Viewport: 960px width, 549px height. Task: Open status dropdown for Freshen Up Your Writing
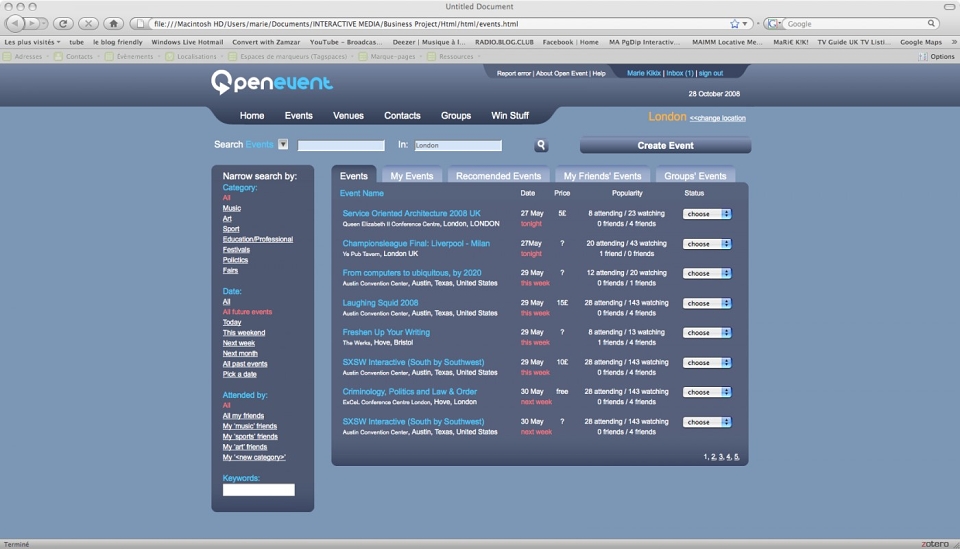pos(707,332)
